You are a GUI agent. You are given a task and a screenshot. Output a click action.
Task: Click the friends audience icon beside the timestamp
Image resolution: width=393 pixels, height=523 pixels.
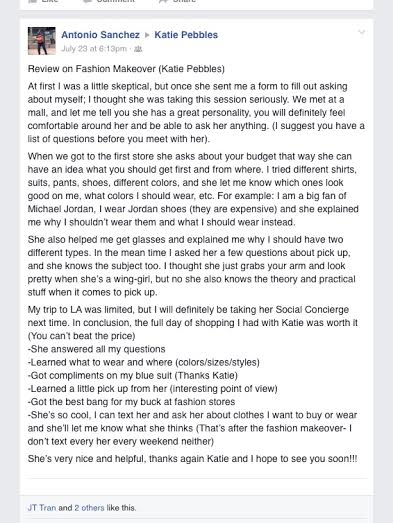pyautogui.click(x=138, y=49)
